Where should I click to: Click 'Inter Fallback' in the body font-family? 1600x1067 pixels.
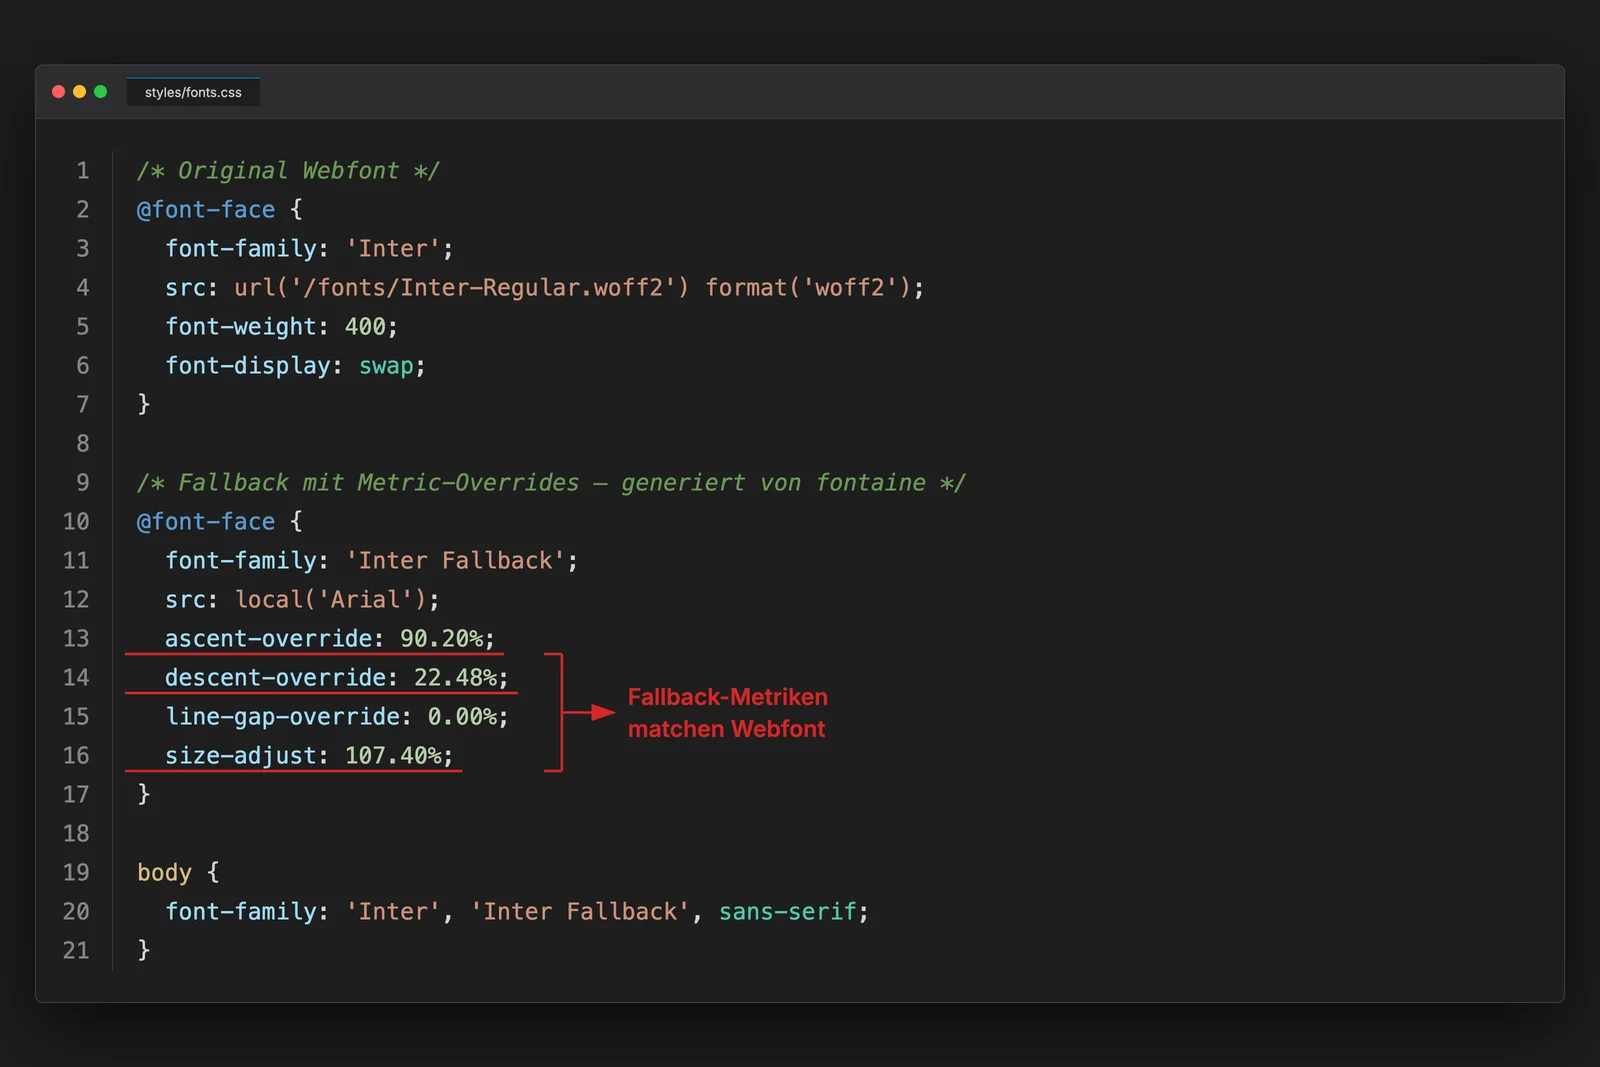(580, 912)
